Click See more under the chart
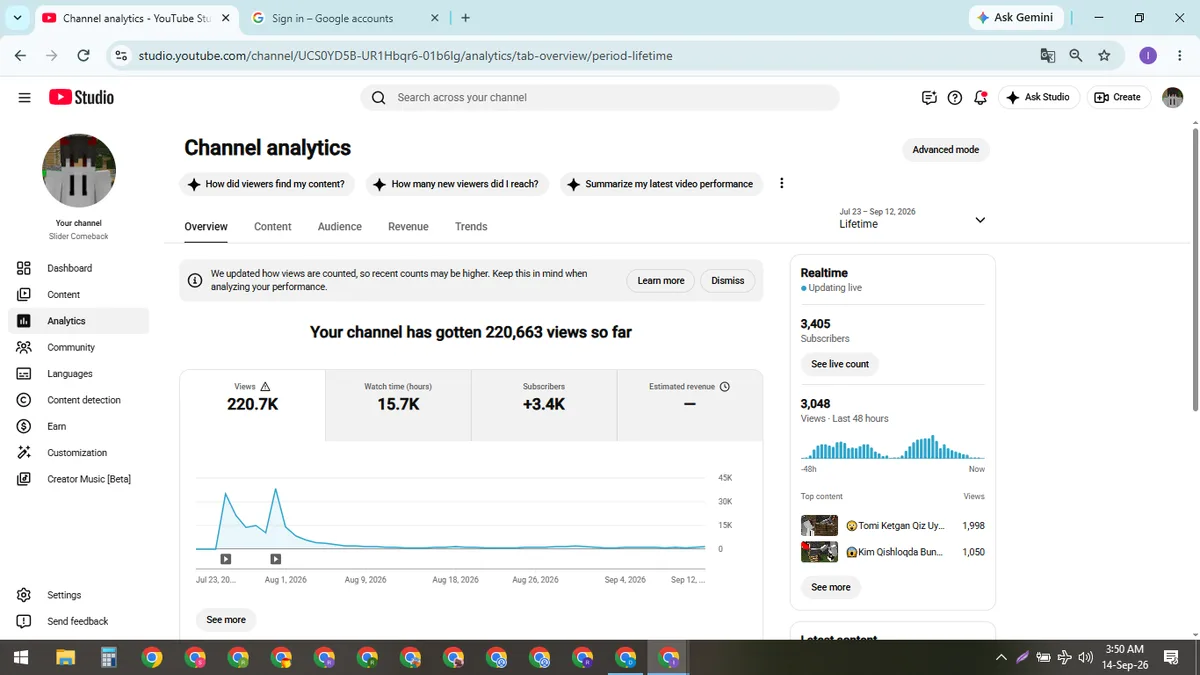 [x=226, y=620]
